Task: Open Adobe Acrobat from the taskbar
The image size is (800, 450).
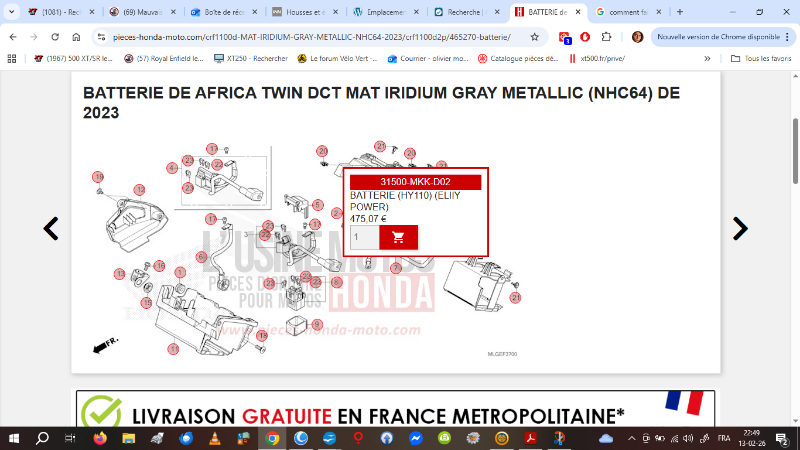Action: [x=530, y=438]
